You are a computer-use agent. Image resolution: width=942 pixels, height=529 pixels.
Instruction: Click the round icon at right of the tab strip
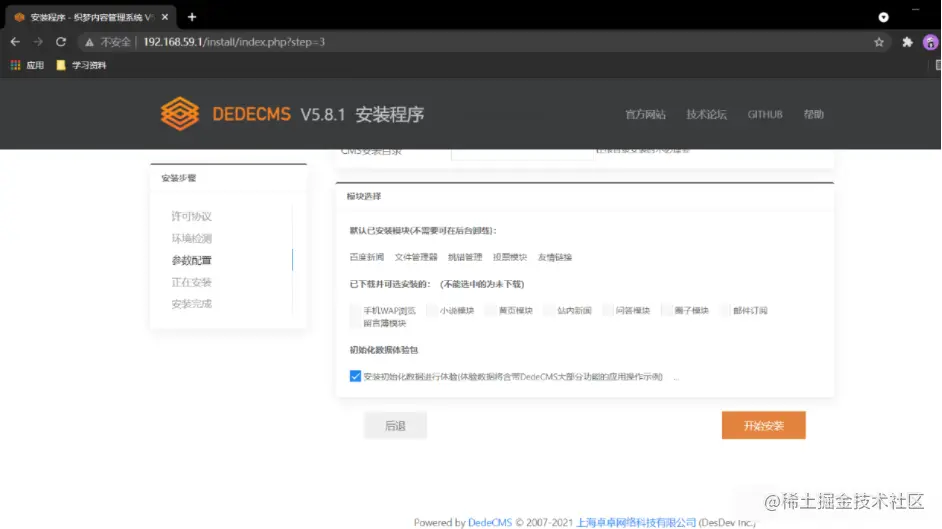tap(883, 17)
